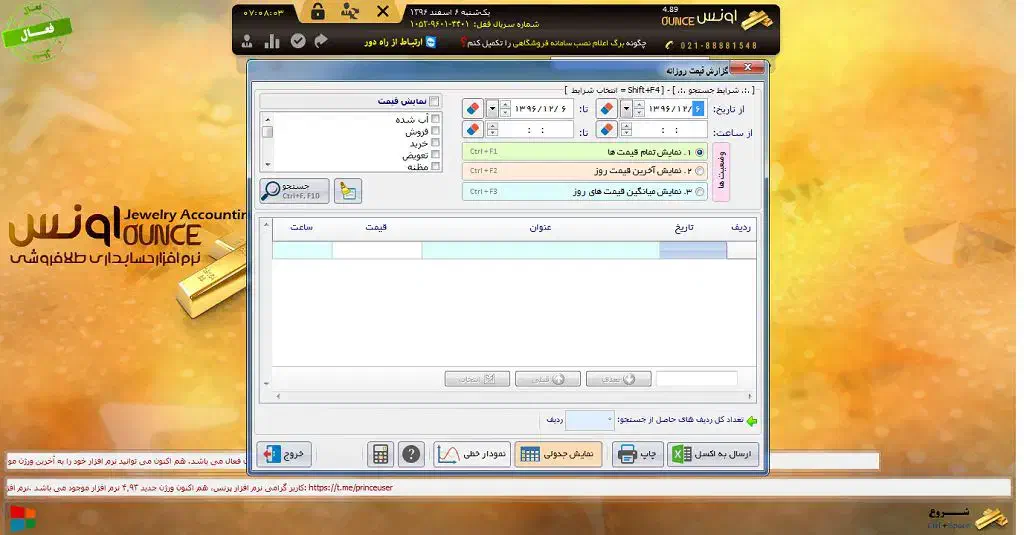
Task: Tick the خرید checkbox
Action: 436,142
